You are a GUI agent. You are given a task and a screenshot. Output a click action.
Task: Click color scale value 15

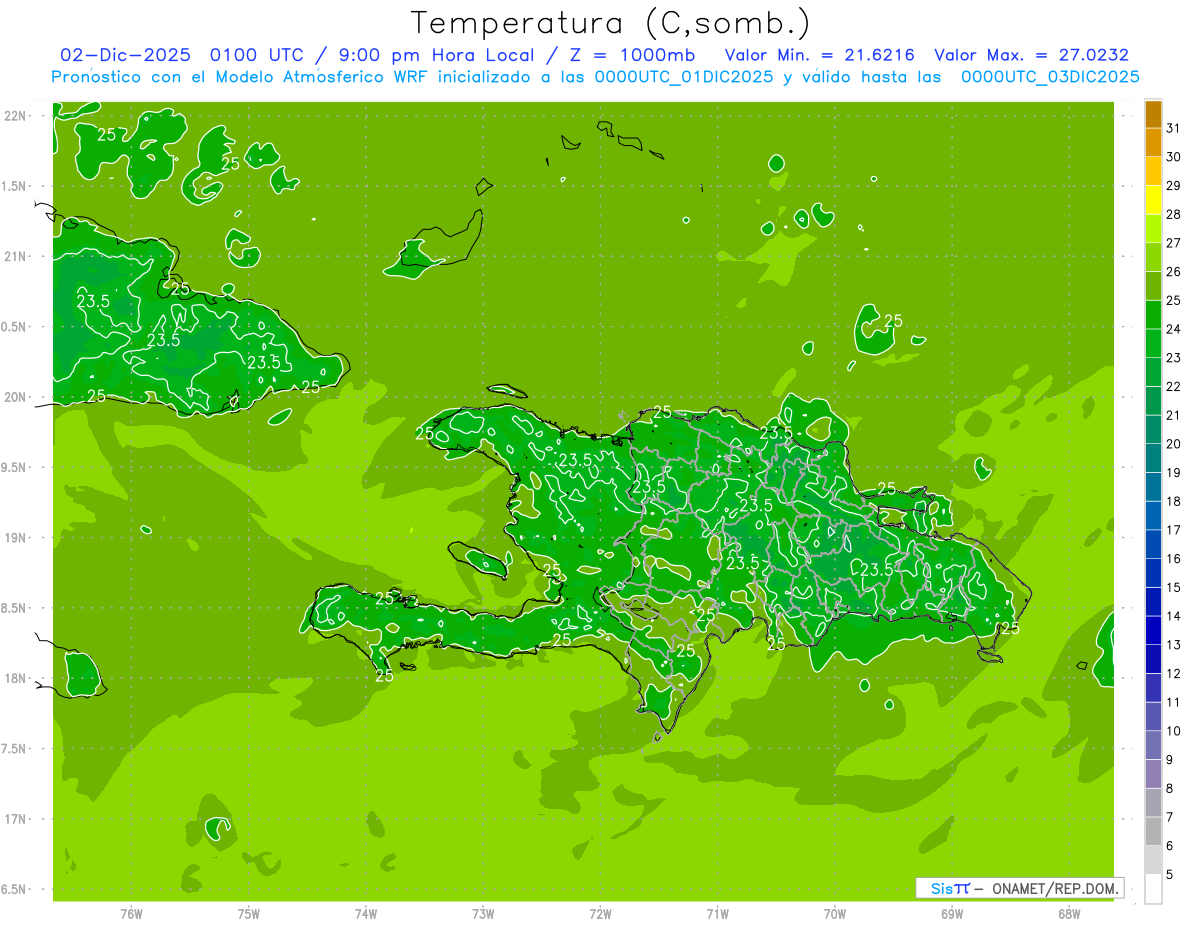click(x=1173, y=588)
